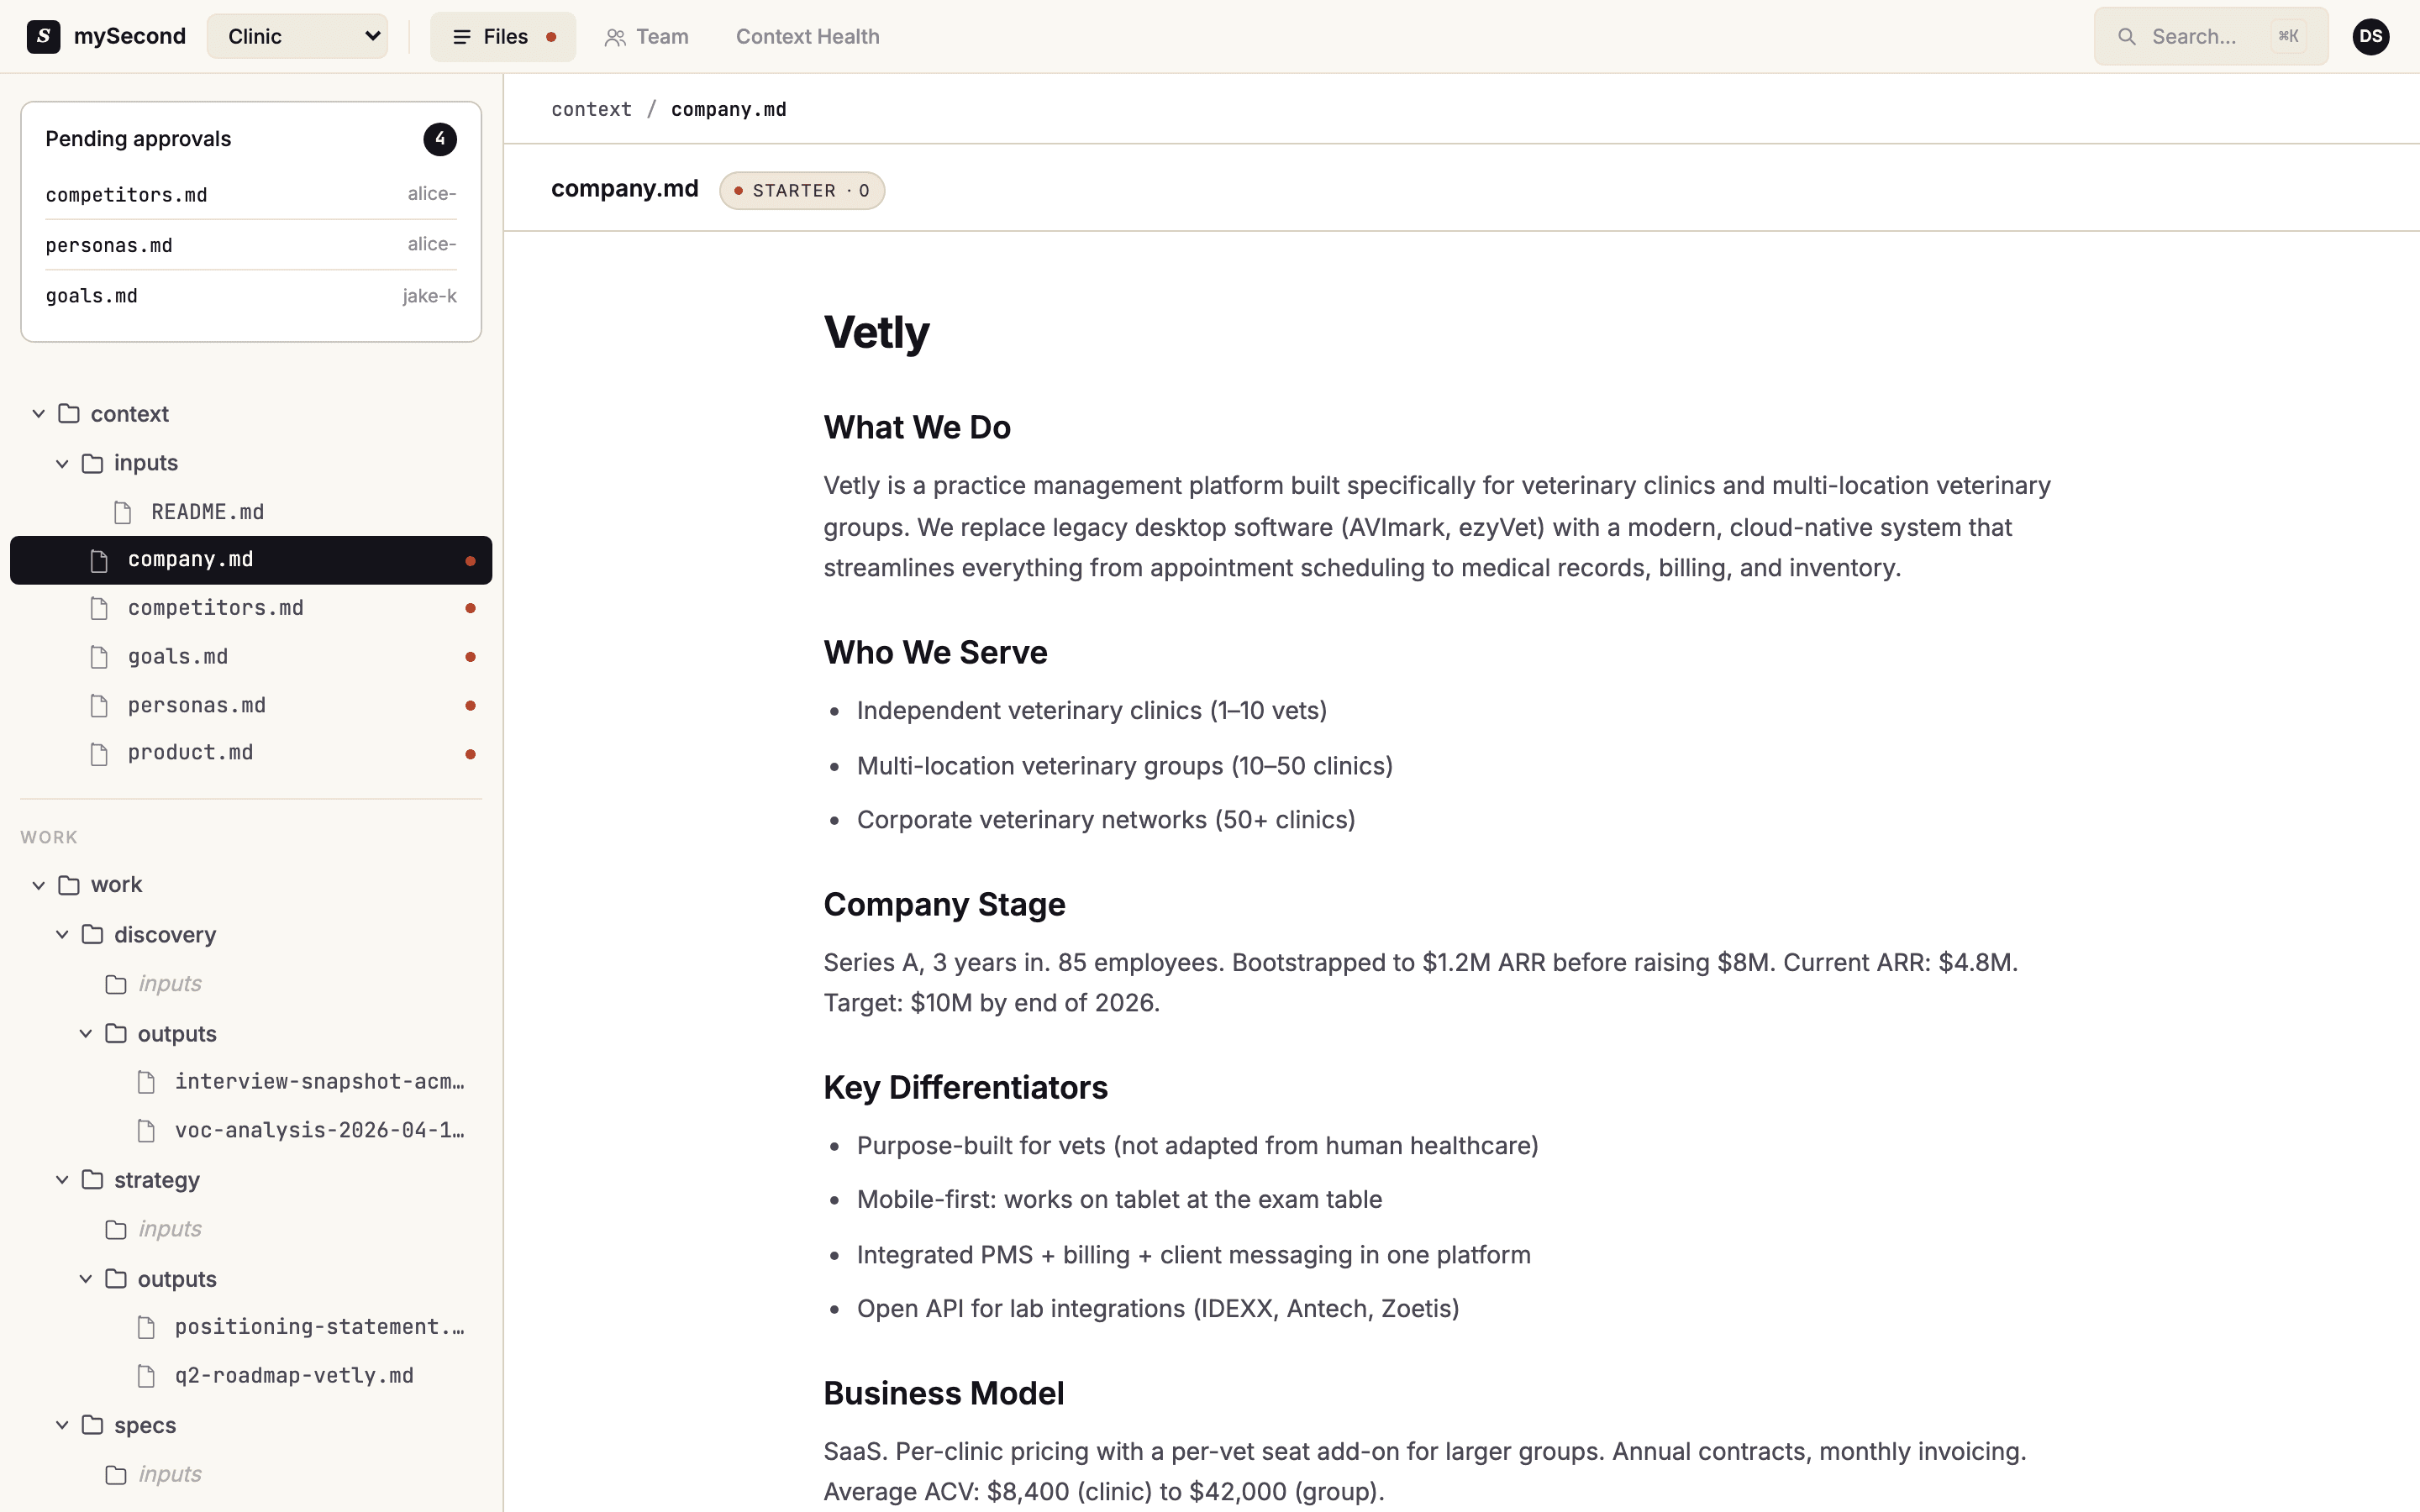
Task: Click the specs folder icon
Action: point(93,1425)
